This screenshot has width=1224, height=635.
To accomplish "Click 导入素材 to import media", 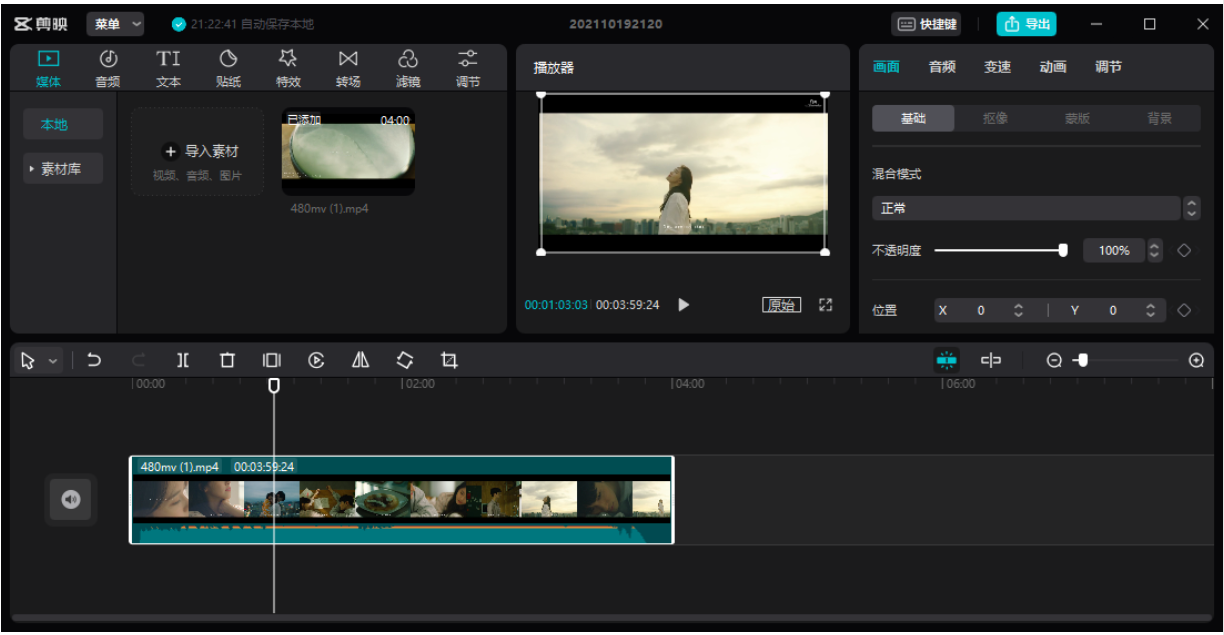I will tap(199, 152).
